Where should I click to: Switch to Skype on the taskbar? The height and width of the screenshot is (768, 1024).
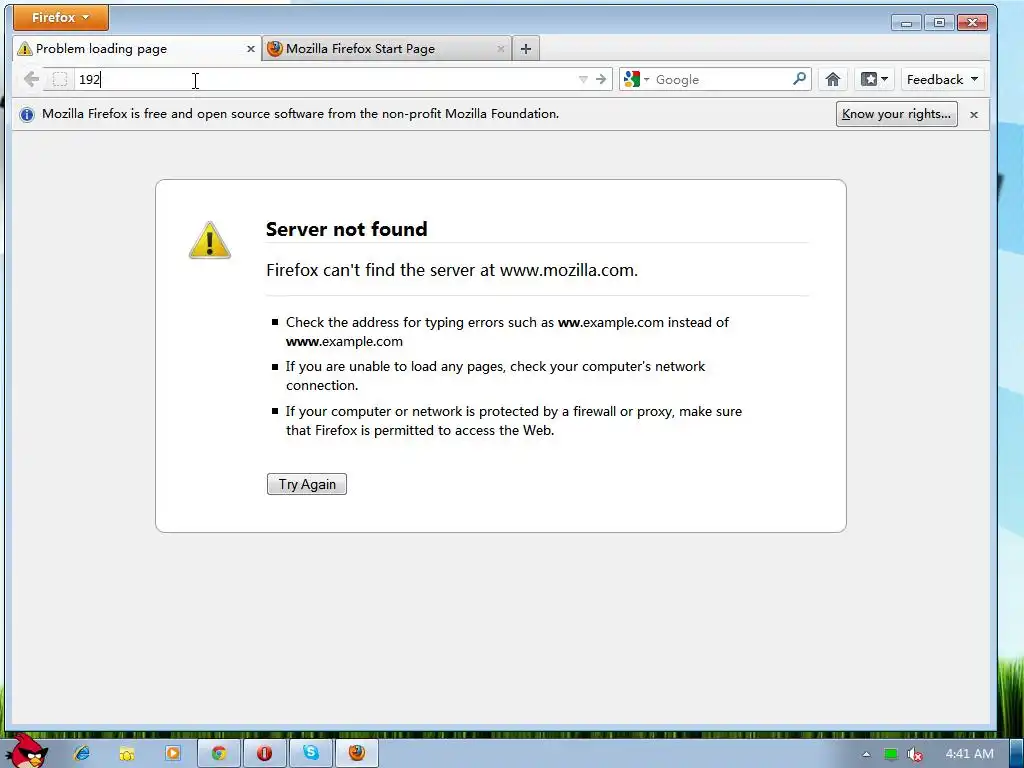point(311,753)
